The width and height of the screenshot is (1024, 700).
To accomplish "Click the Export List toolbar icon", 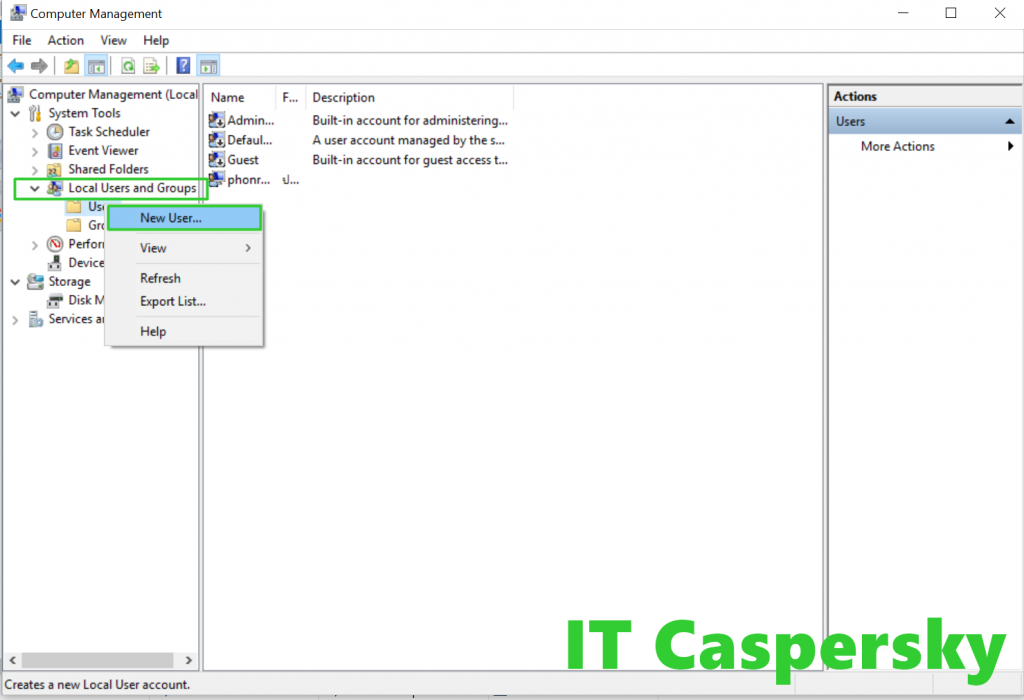I will tap(152, 66).
